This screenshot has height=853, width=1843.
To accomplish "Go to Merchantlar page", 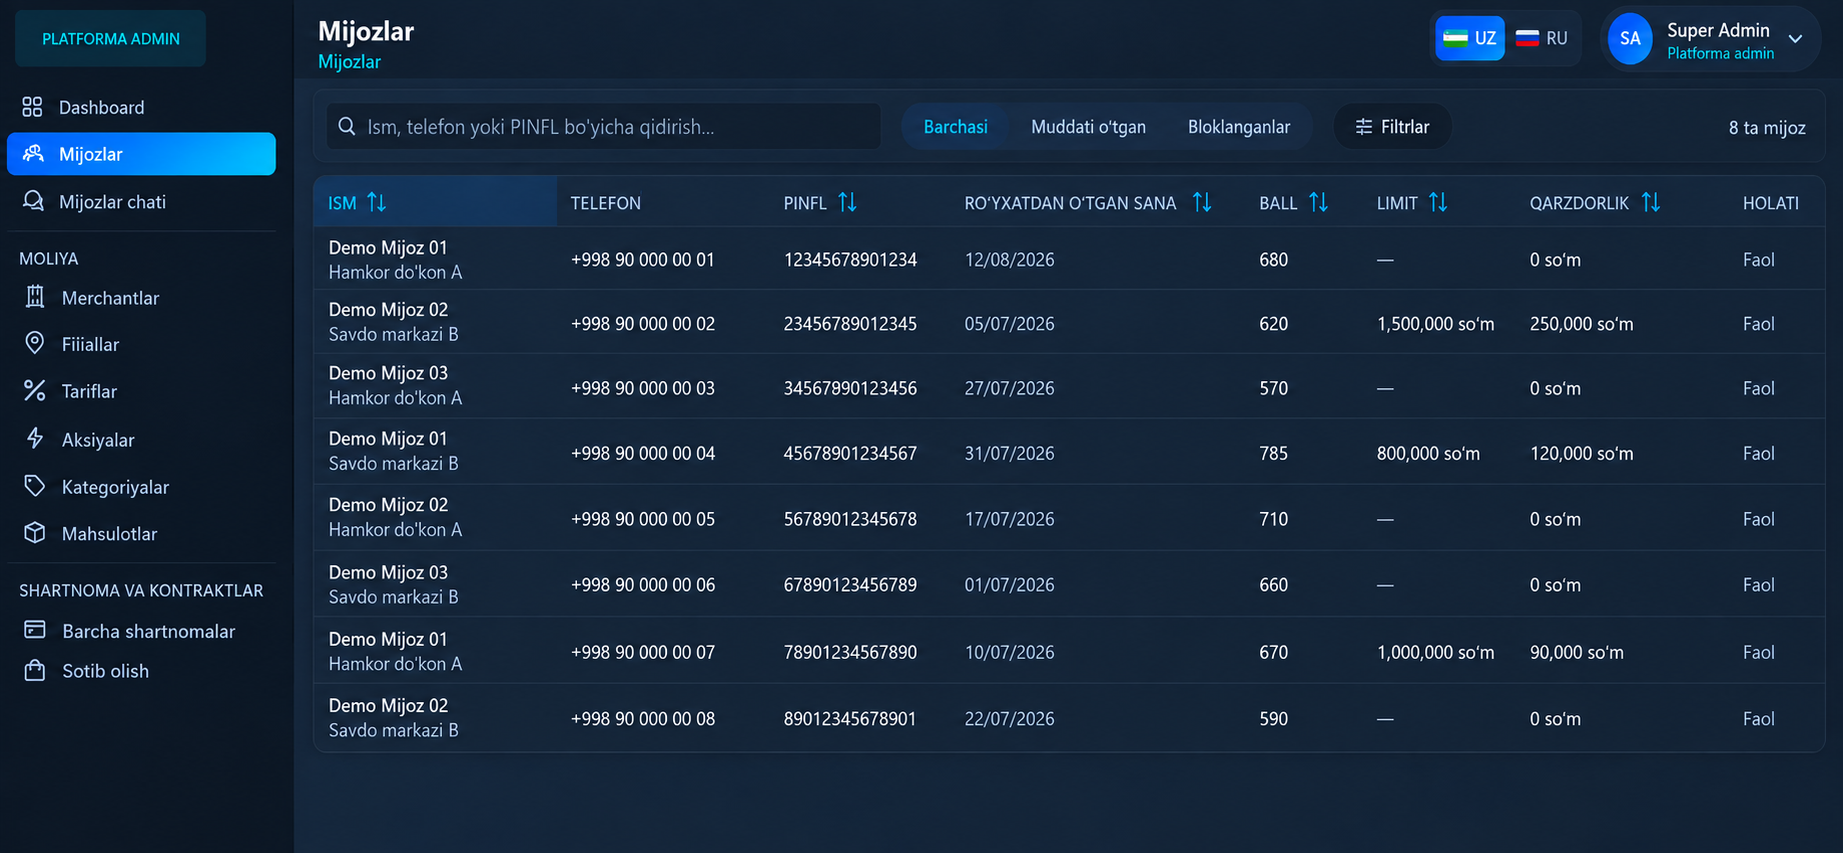I will coord(141,297).
